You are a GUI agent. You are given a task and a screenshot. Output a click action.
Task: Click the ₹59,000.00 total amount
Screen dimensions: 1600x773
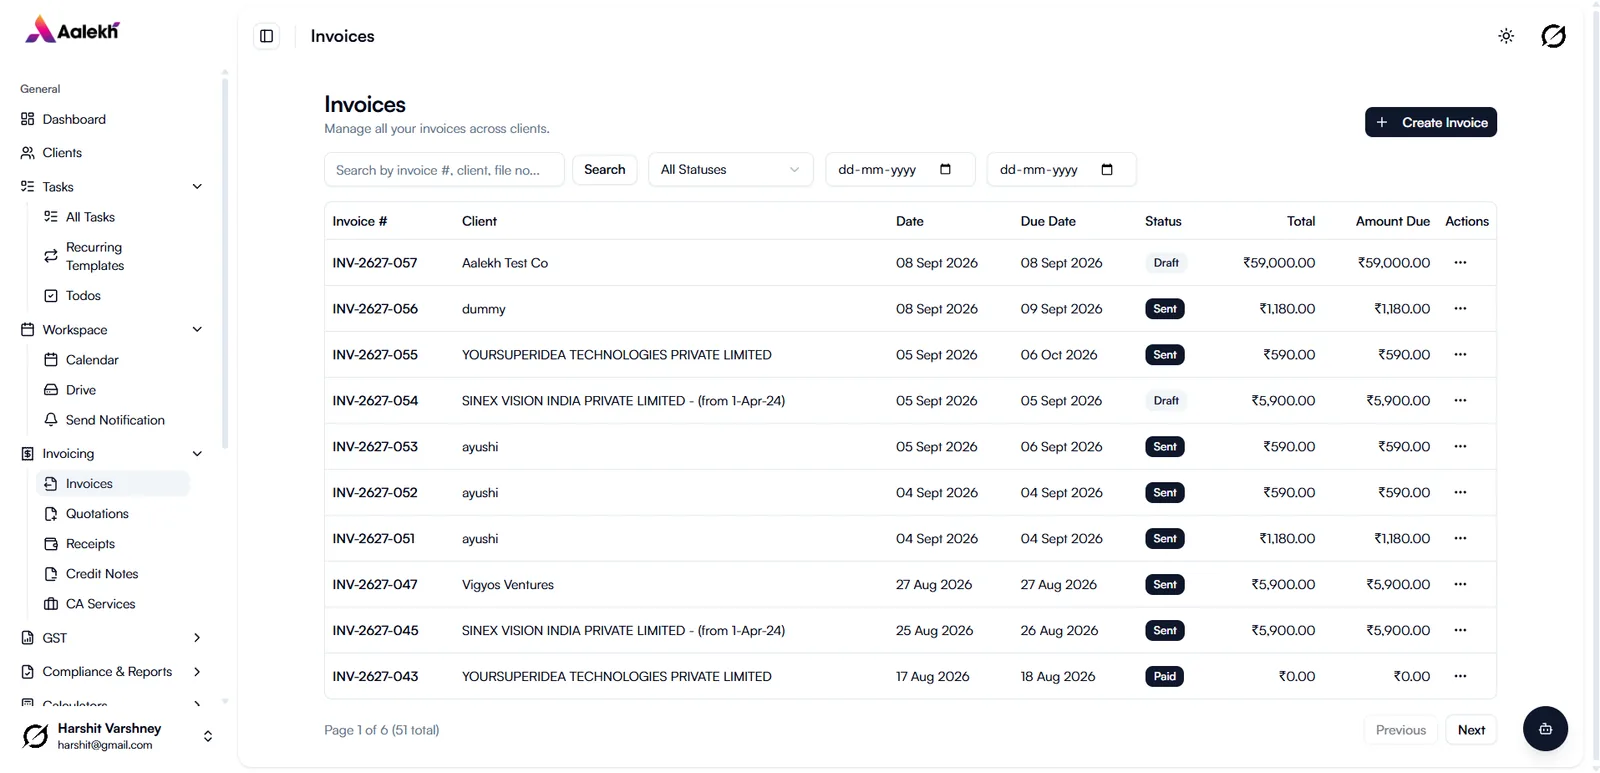point(1279,263)
